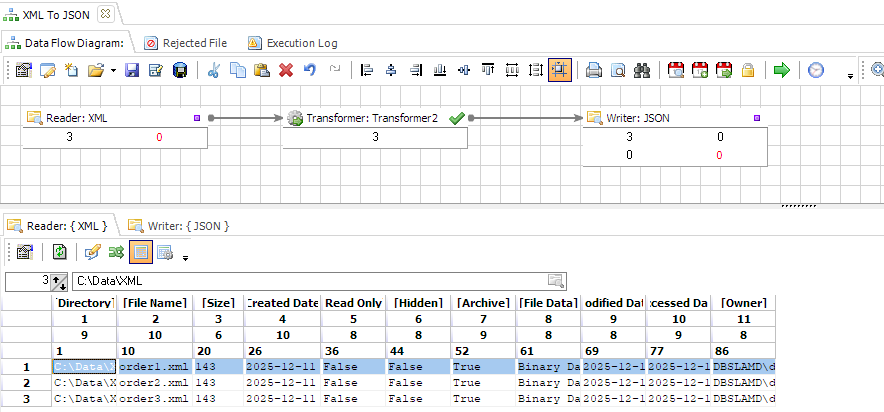The image size is (884, 412).
Task: Delete using the red X icon
Action: pos(286,70)
